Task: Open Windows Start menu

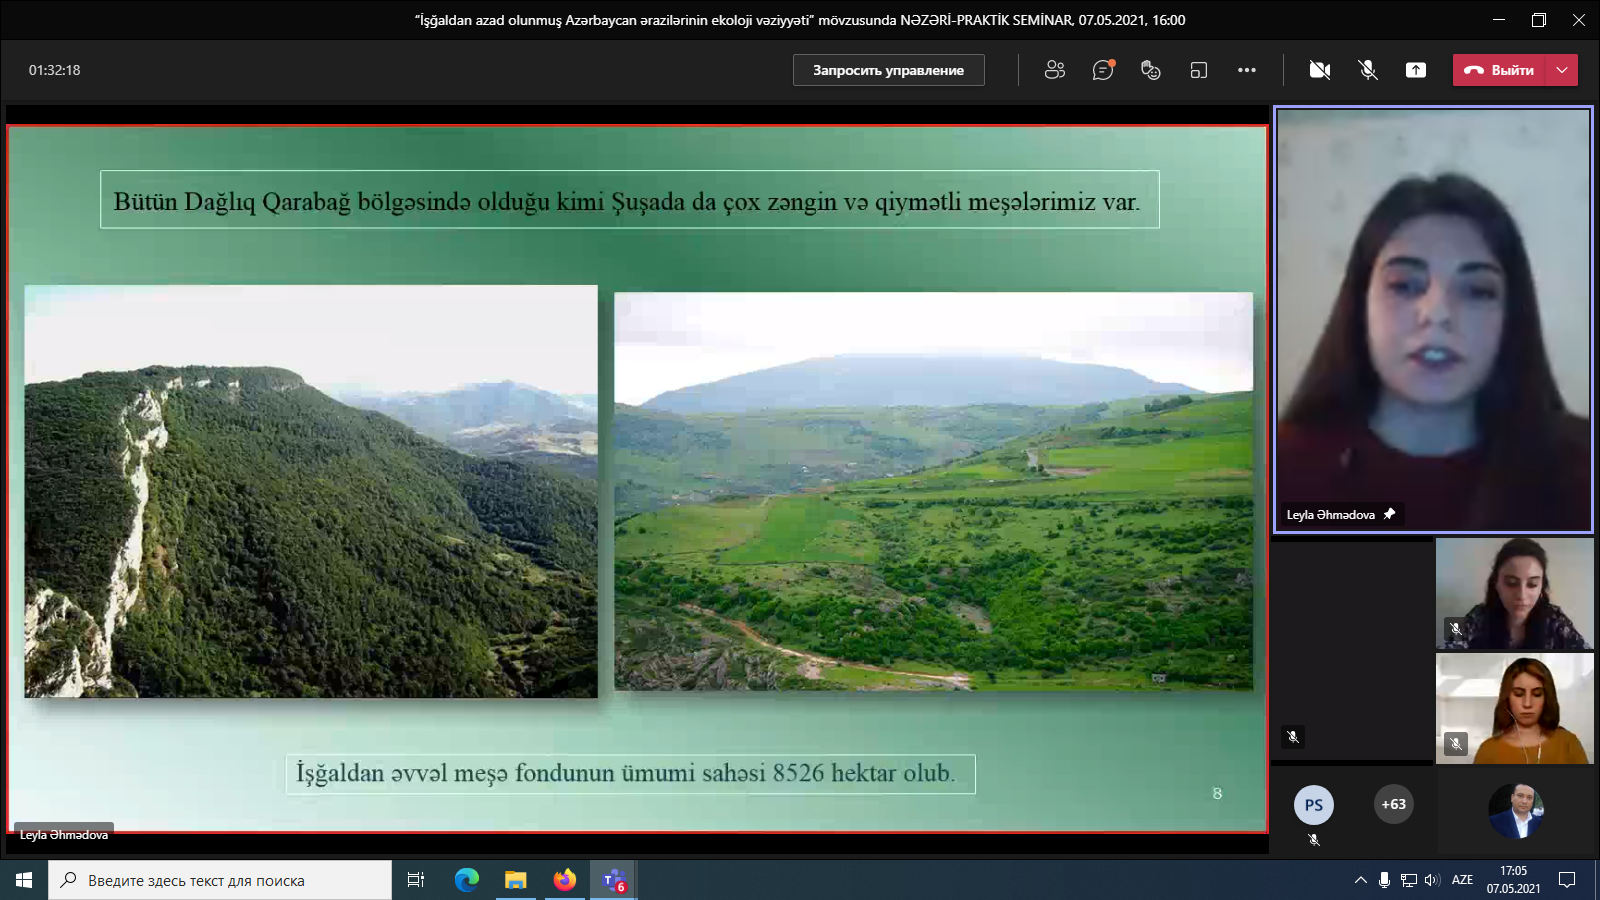Action: pyautogui.click(x=24, y=880)
